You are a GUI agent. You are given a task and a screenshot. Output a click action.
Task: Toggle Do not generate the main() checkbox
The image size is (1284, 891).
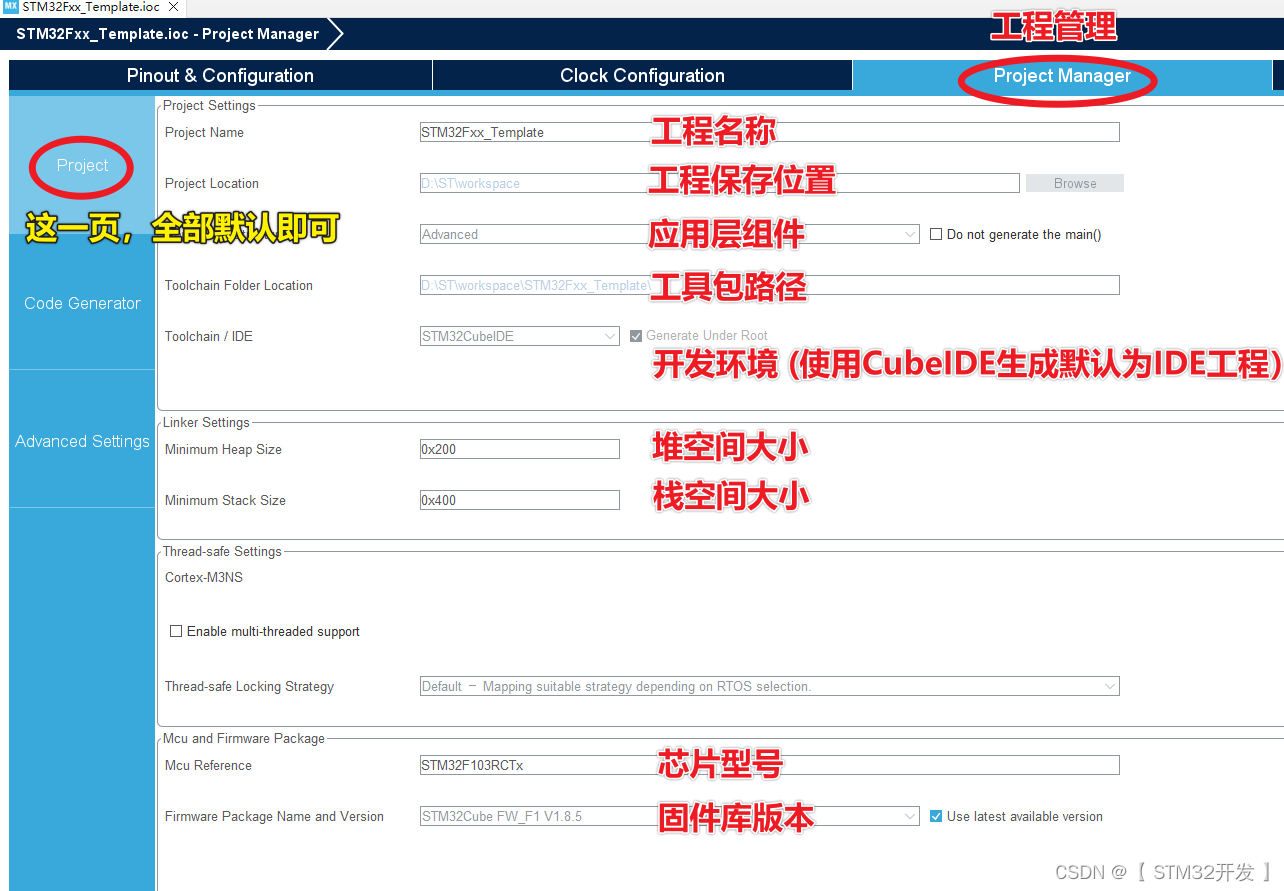(x=936, y=234)
